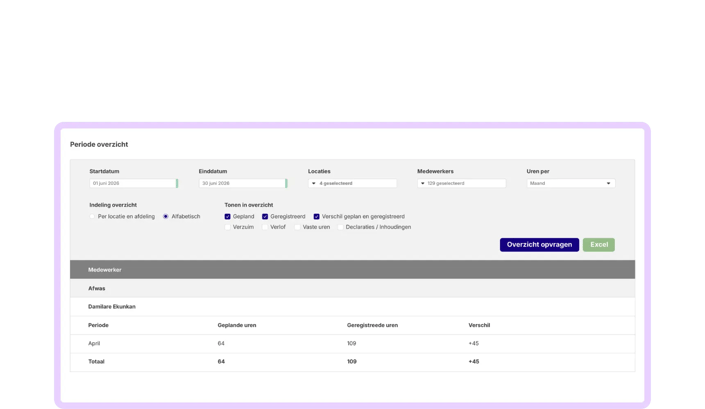This screenshot has width=705, height=409.
Task: Enable the Verlof checkbox
Action: click(x=265, y=227)
